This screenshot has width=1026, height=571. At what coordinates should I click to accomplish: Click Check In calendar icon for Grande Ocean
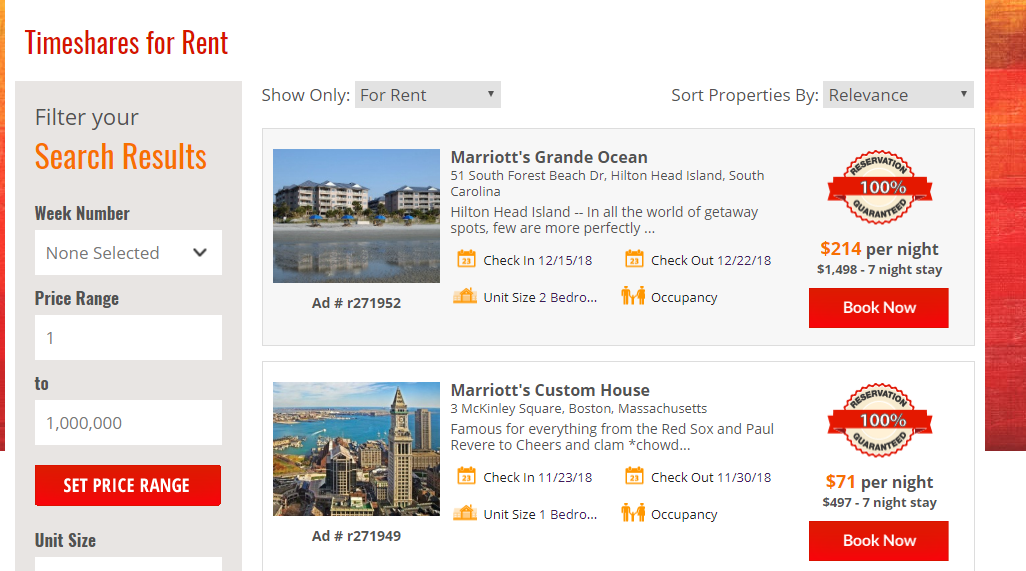coord(466,259)
